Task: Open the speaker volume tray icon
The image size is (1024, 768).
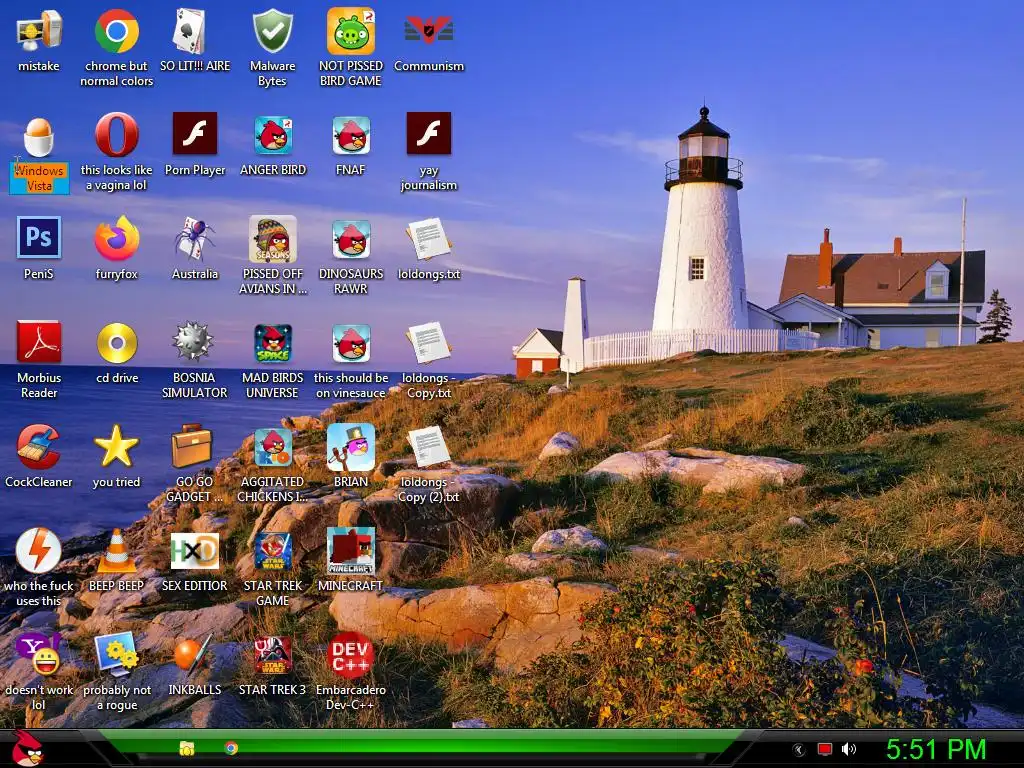Action: tap(849, 750)
